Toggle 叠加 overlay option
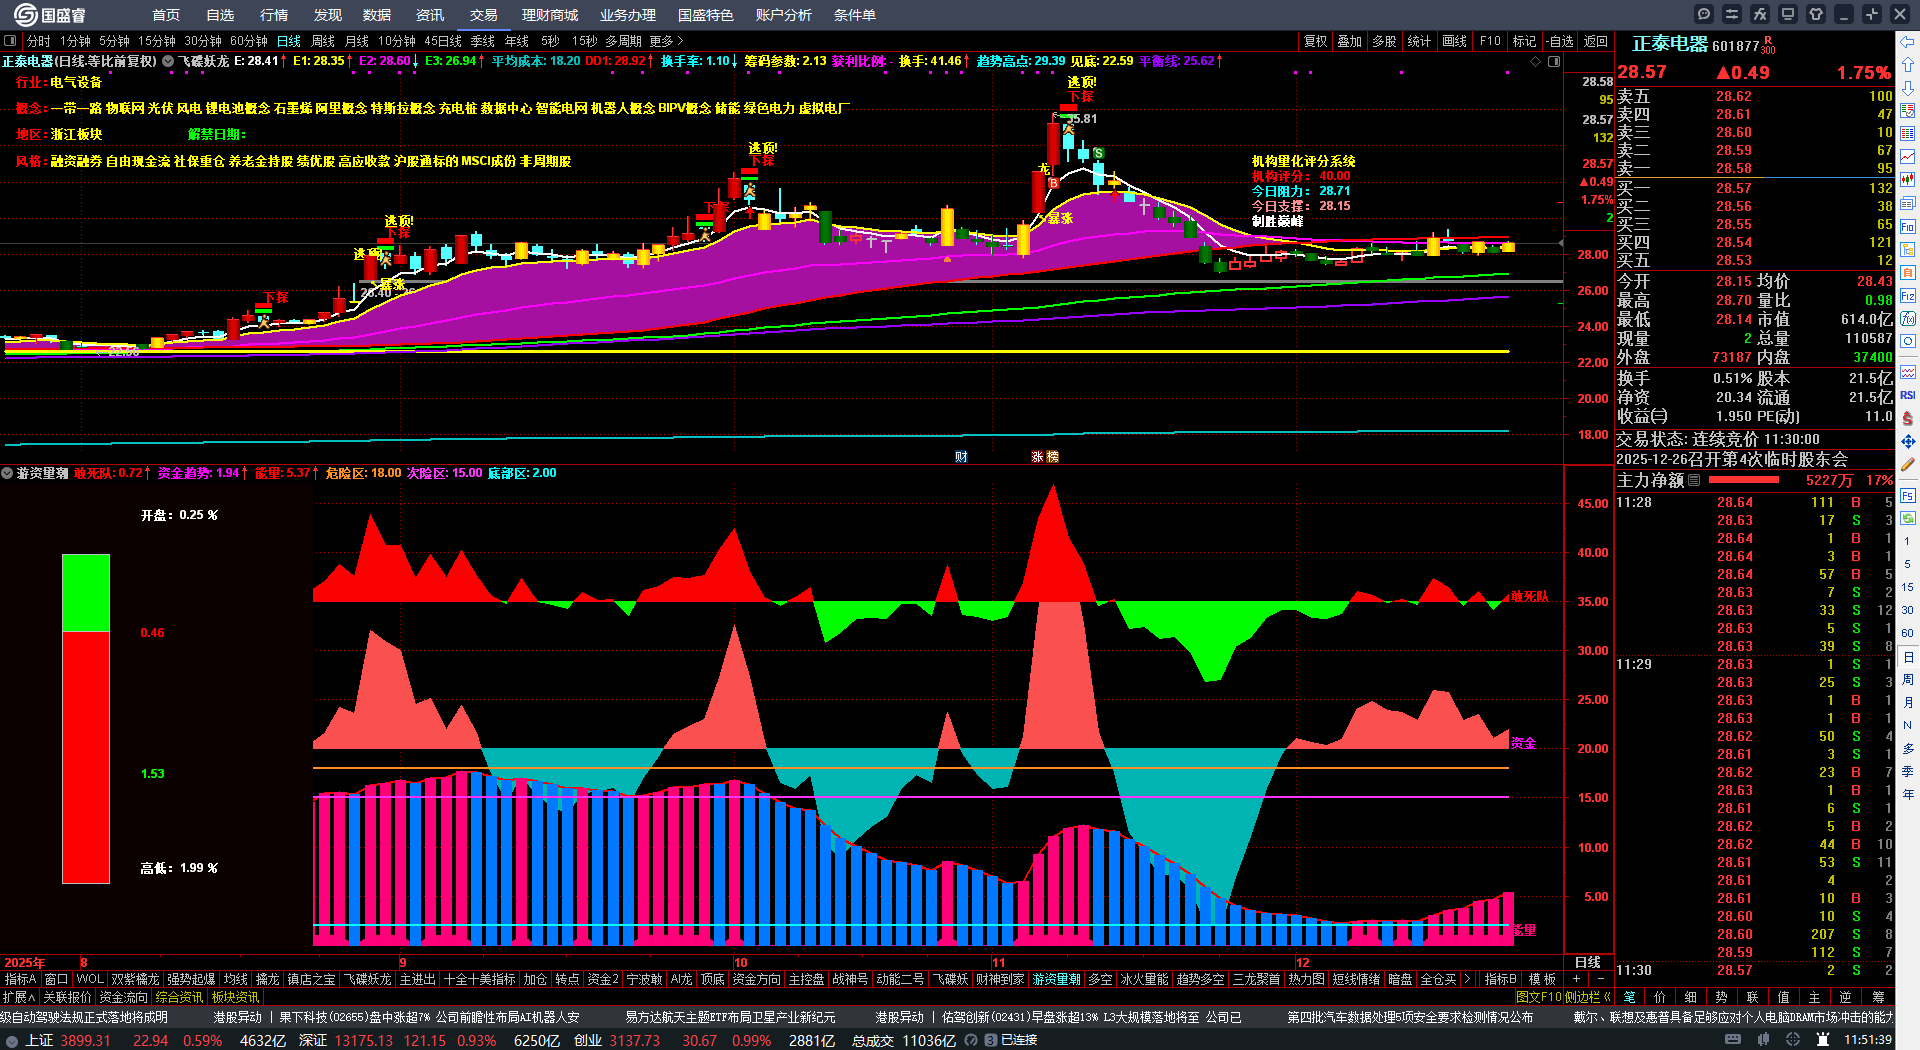Image resolution: width=1920 pixels, height=1050 pixels. tap(1350, 41)
